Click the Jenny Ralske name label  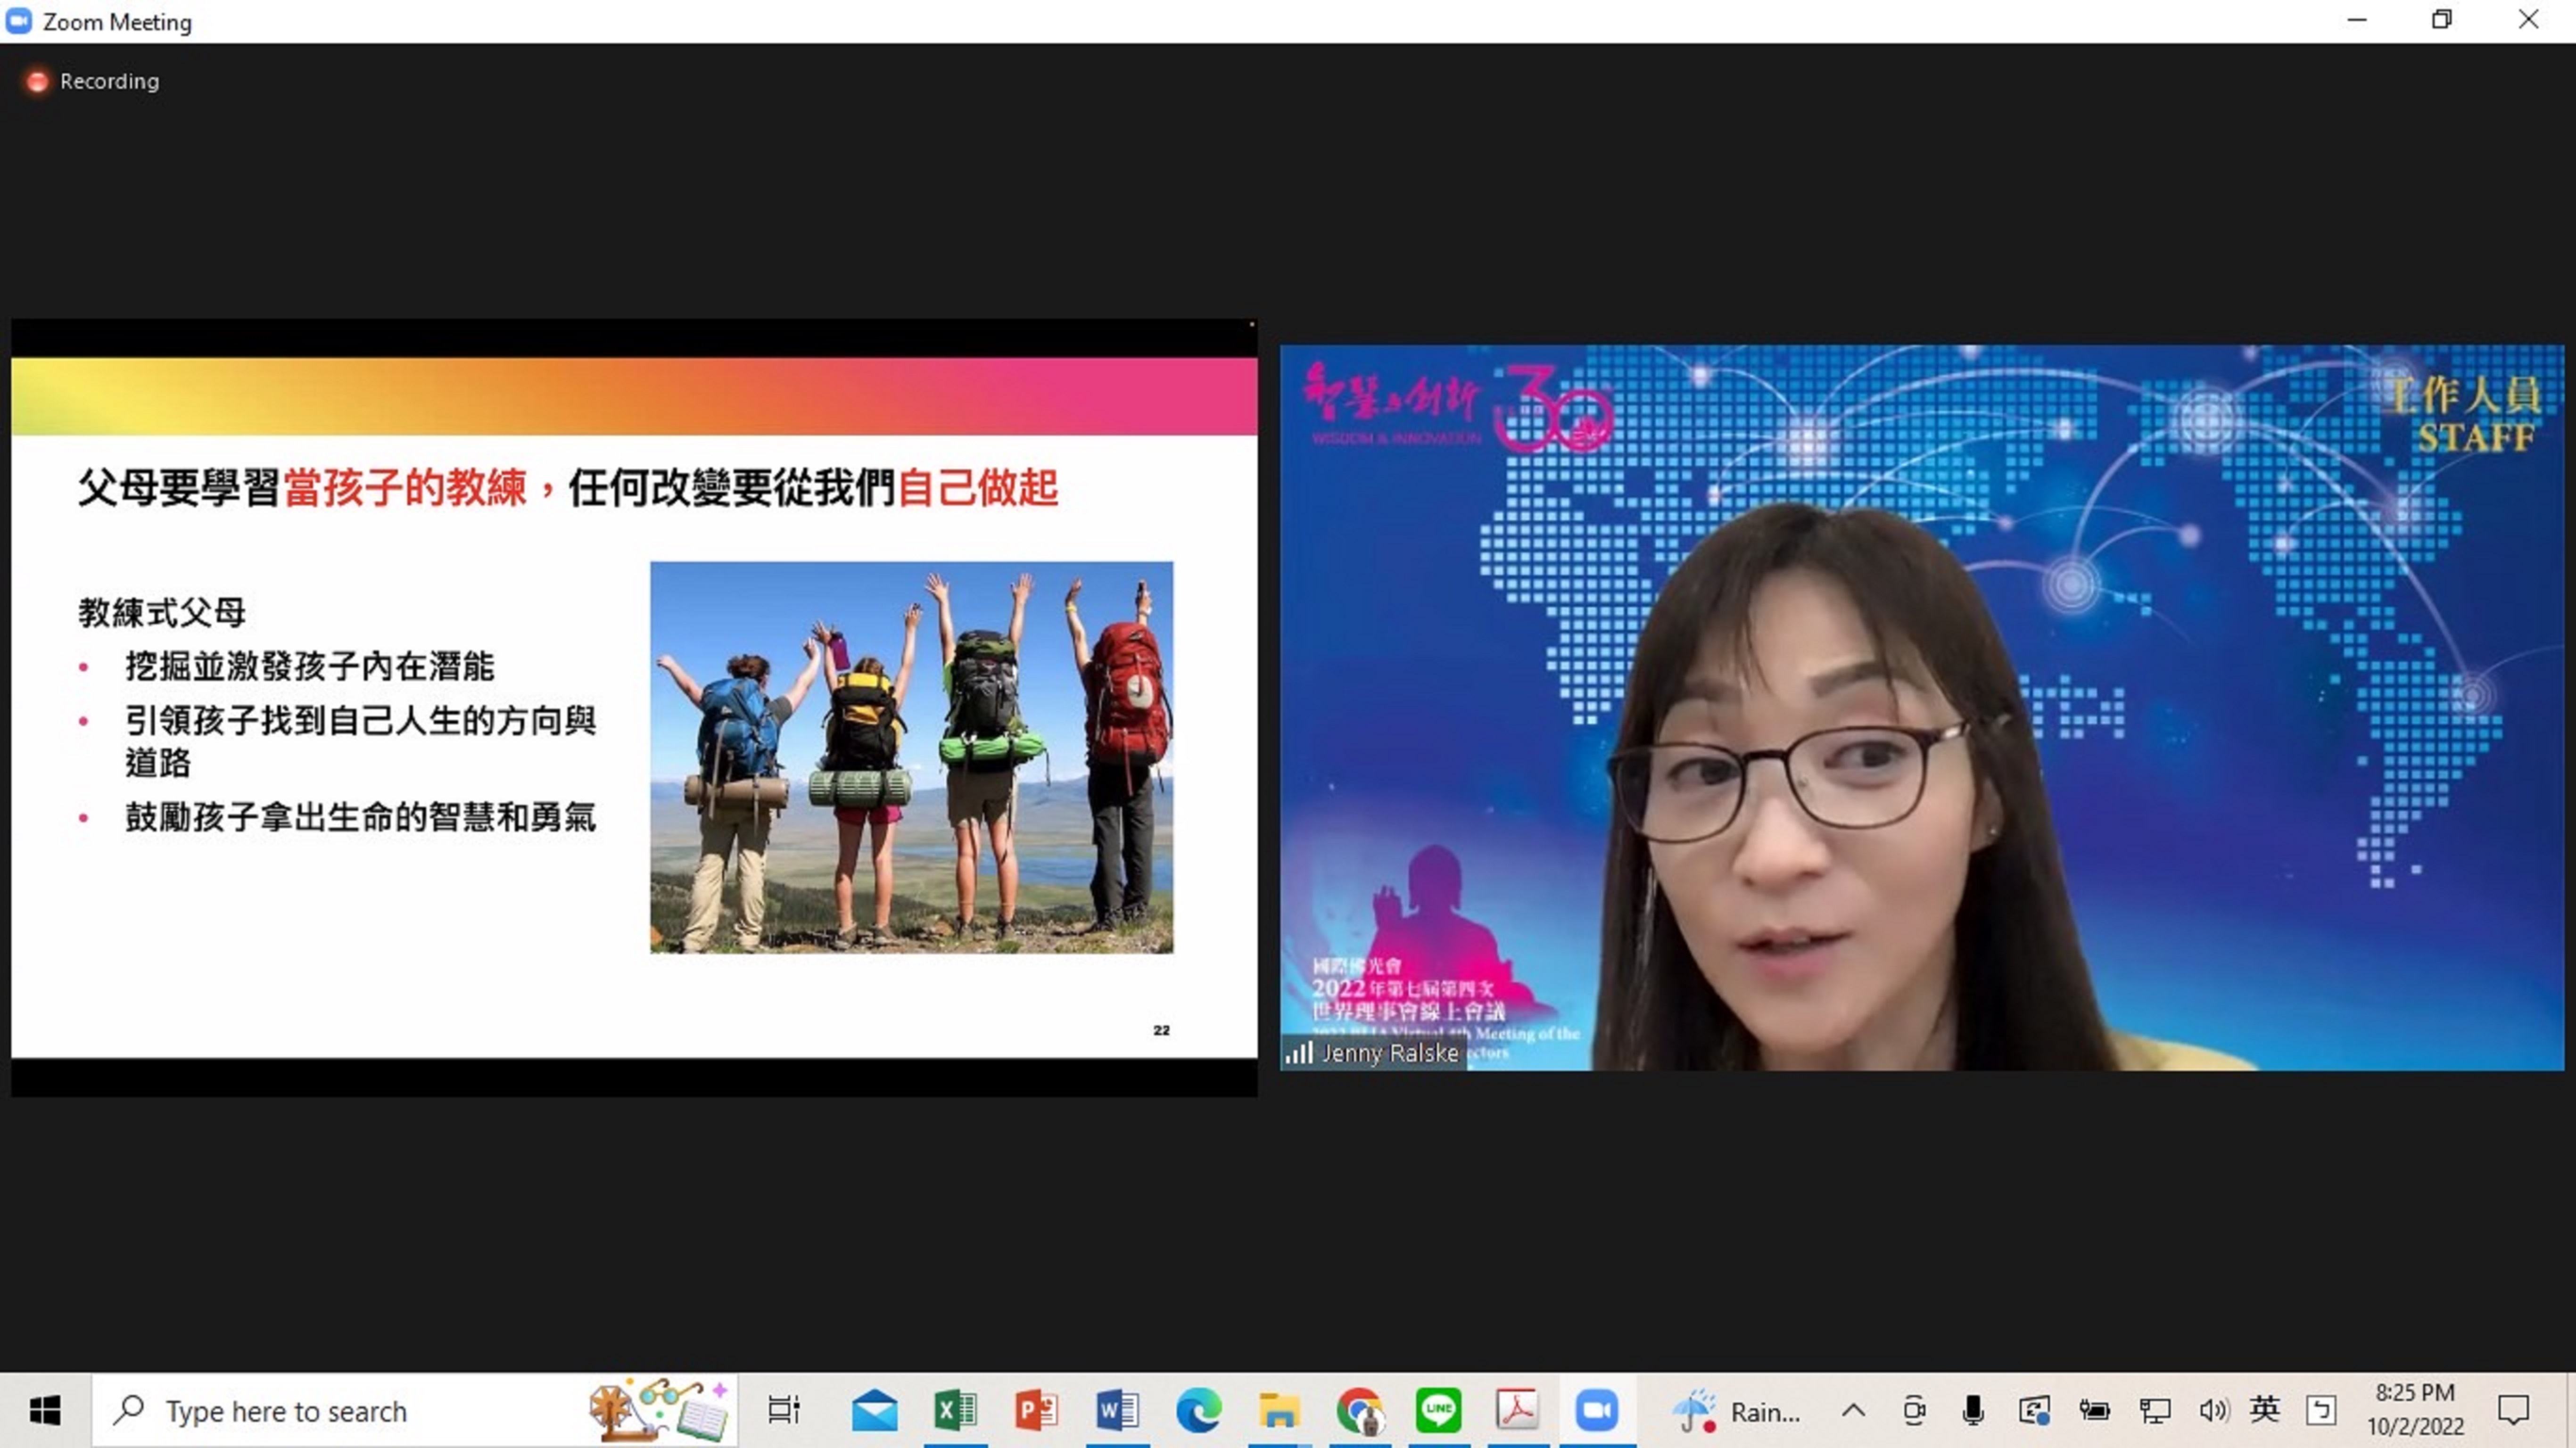(1390, 1053)
